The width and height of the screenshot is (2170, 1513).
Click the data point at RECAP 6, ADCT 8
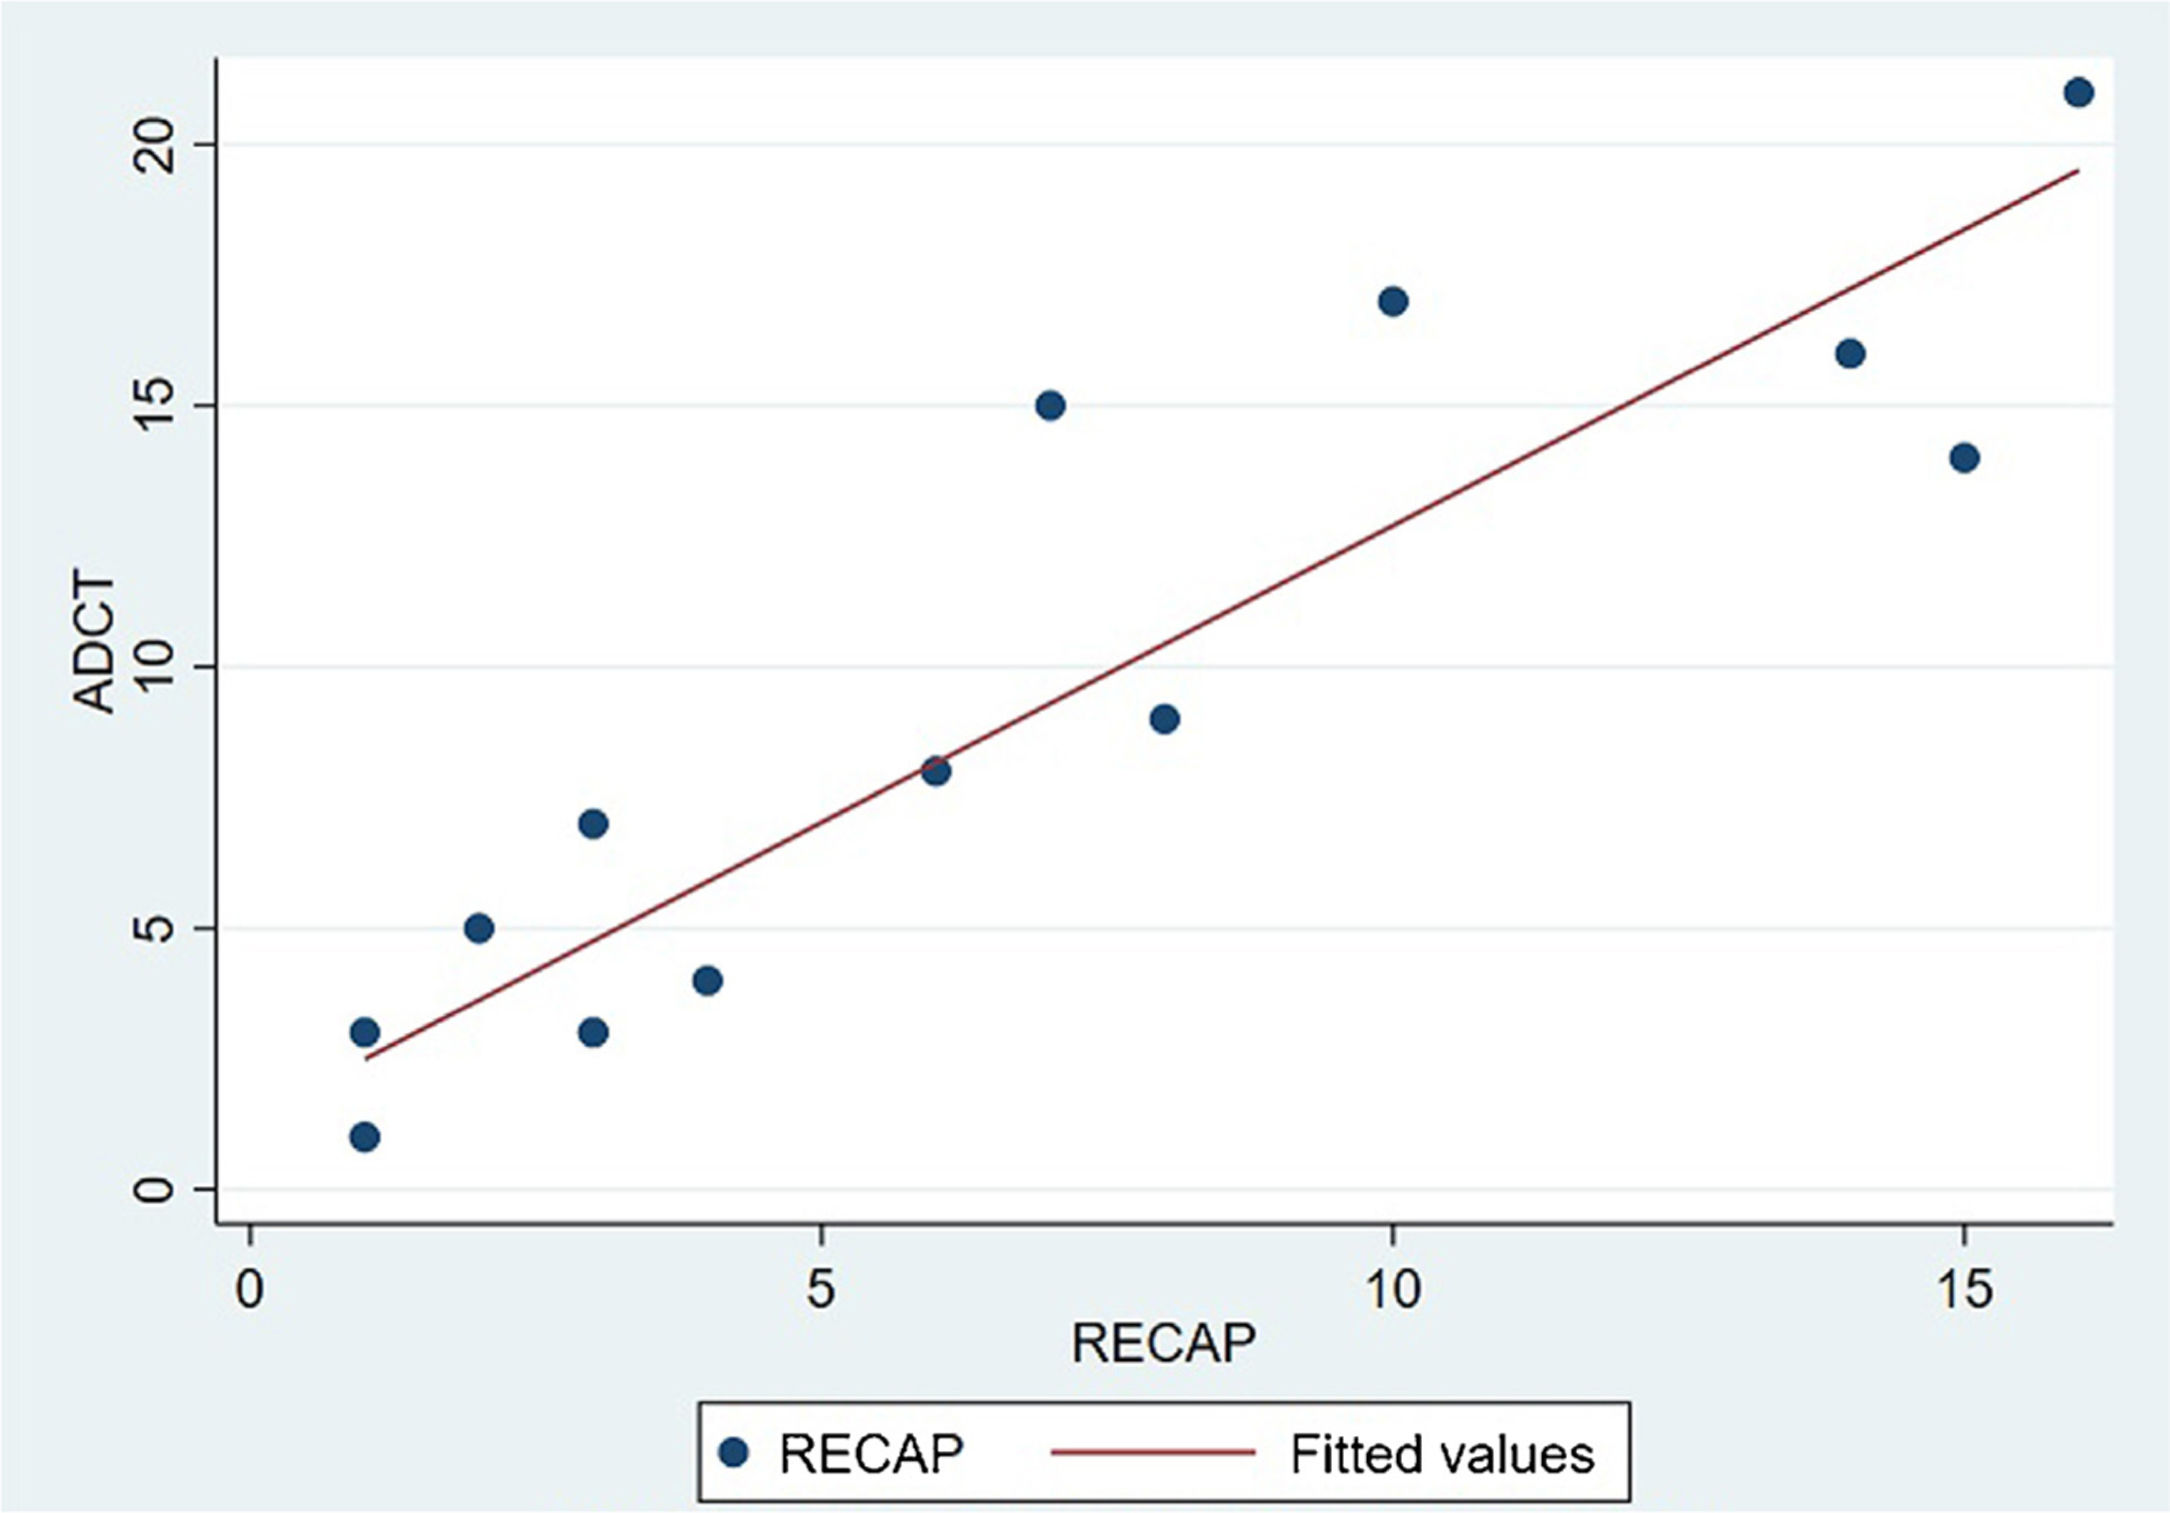pos(936,771)
